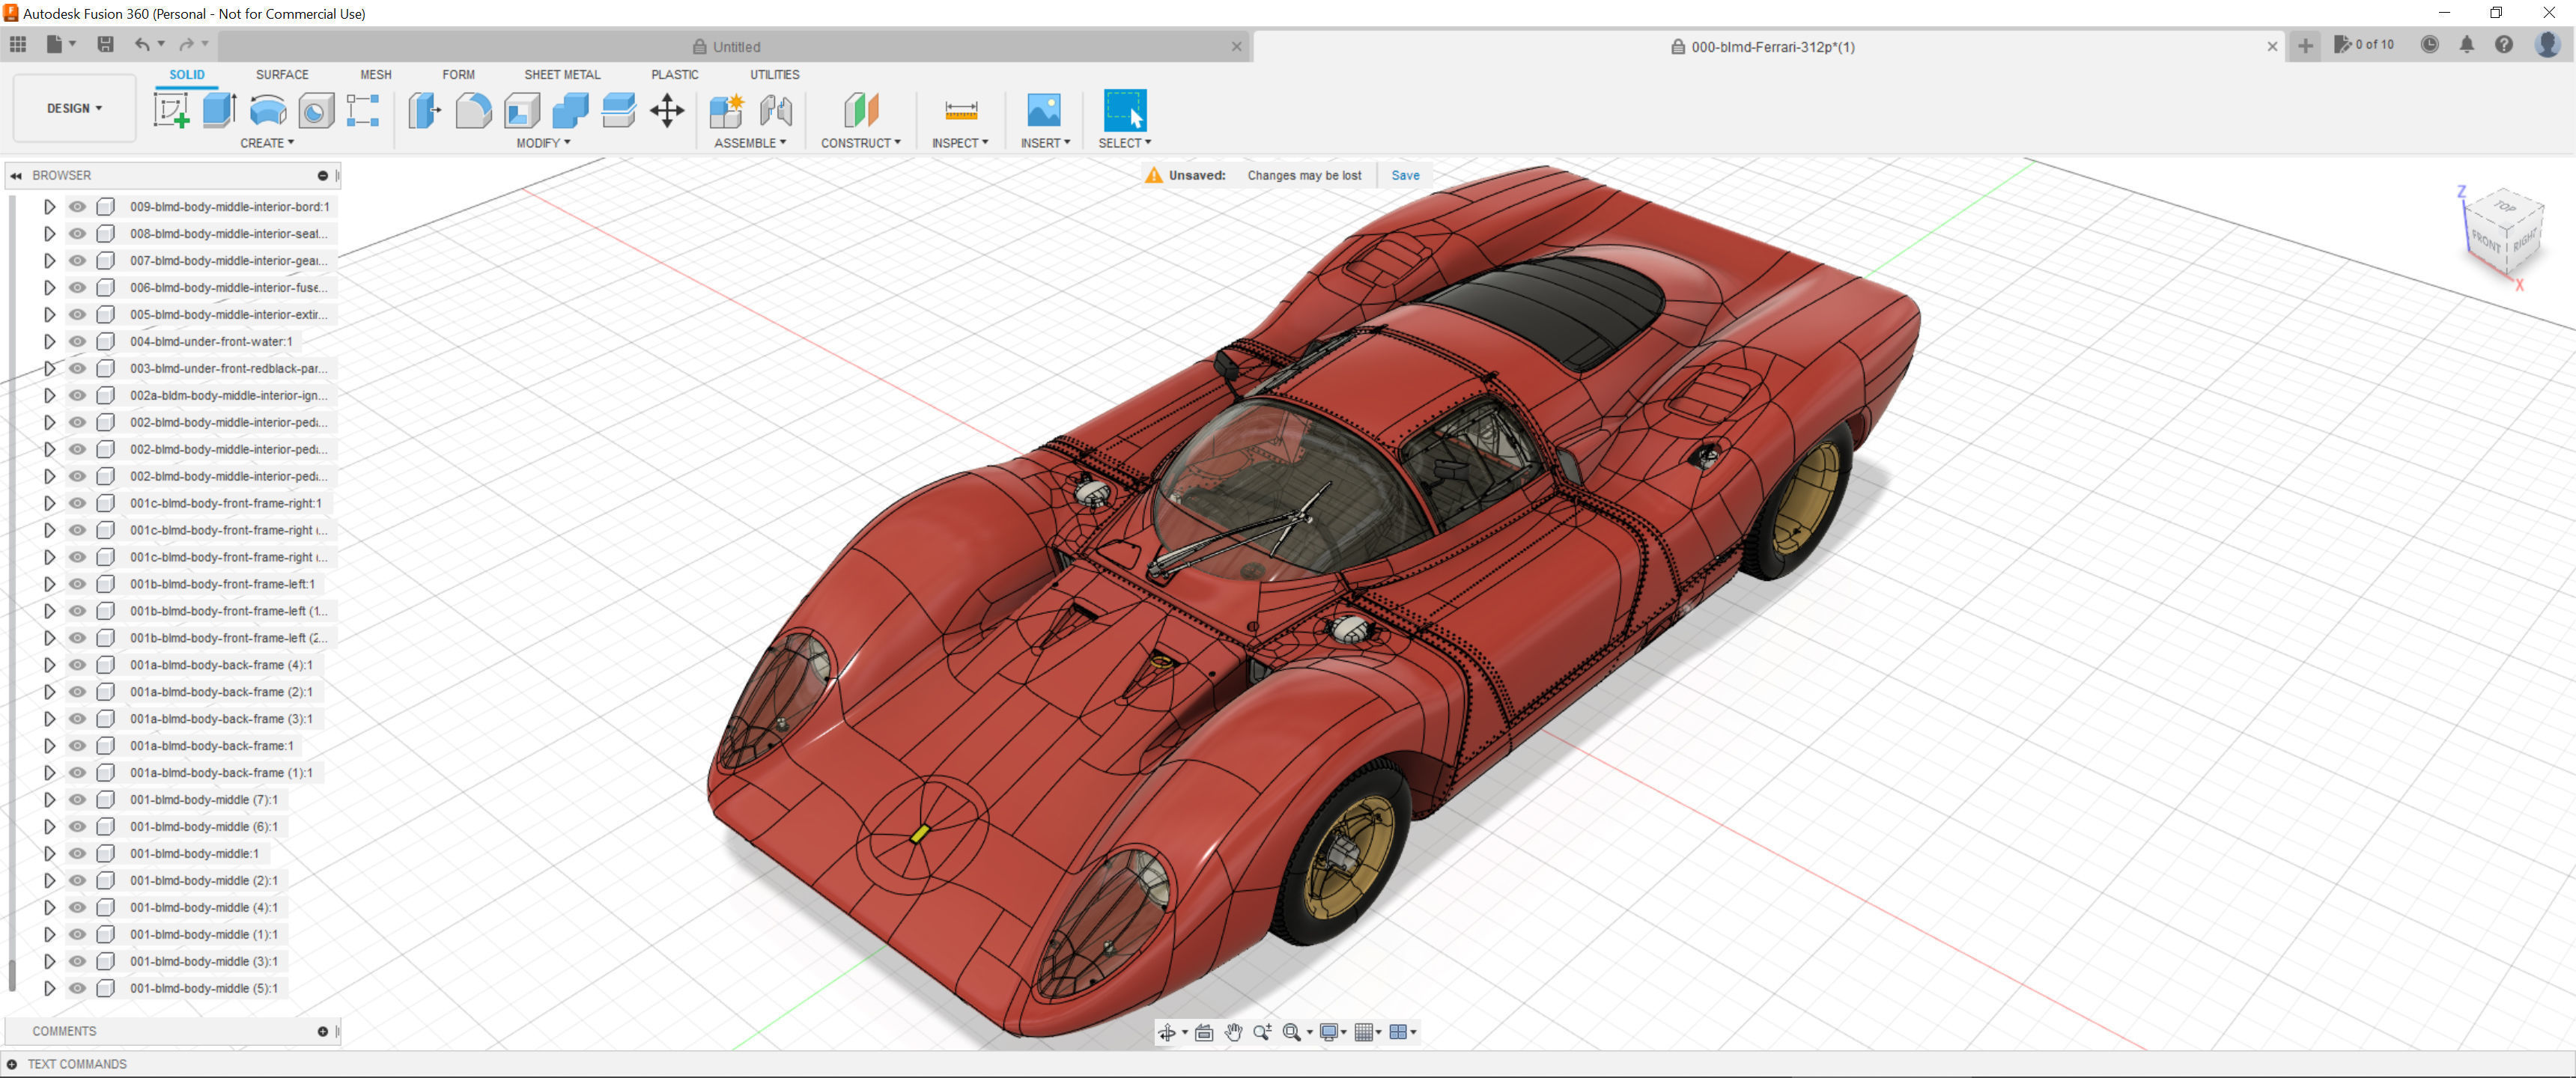Select the Press Pull tool
The image size is (2576, 1078).
pos(424,110)
